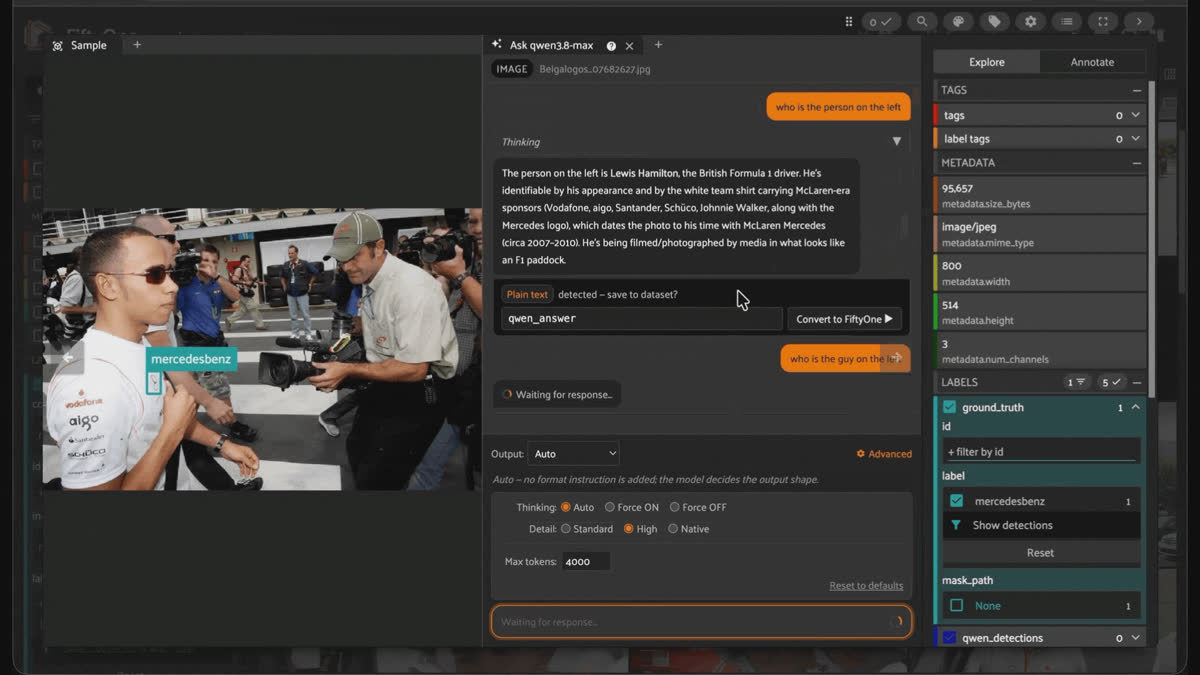
Task: Add new panel next to Sample tab
Action: [x=137, y=45]
